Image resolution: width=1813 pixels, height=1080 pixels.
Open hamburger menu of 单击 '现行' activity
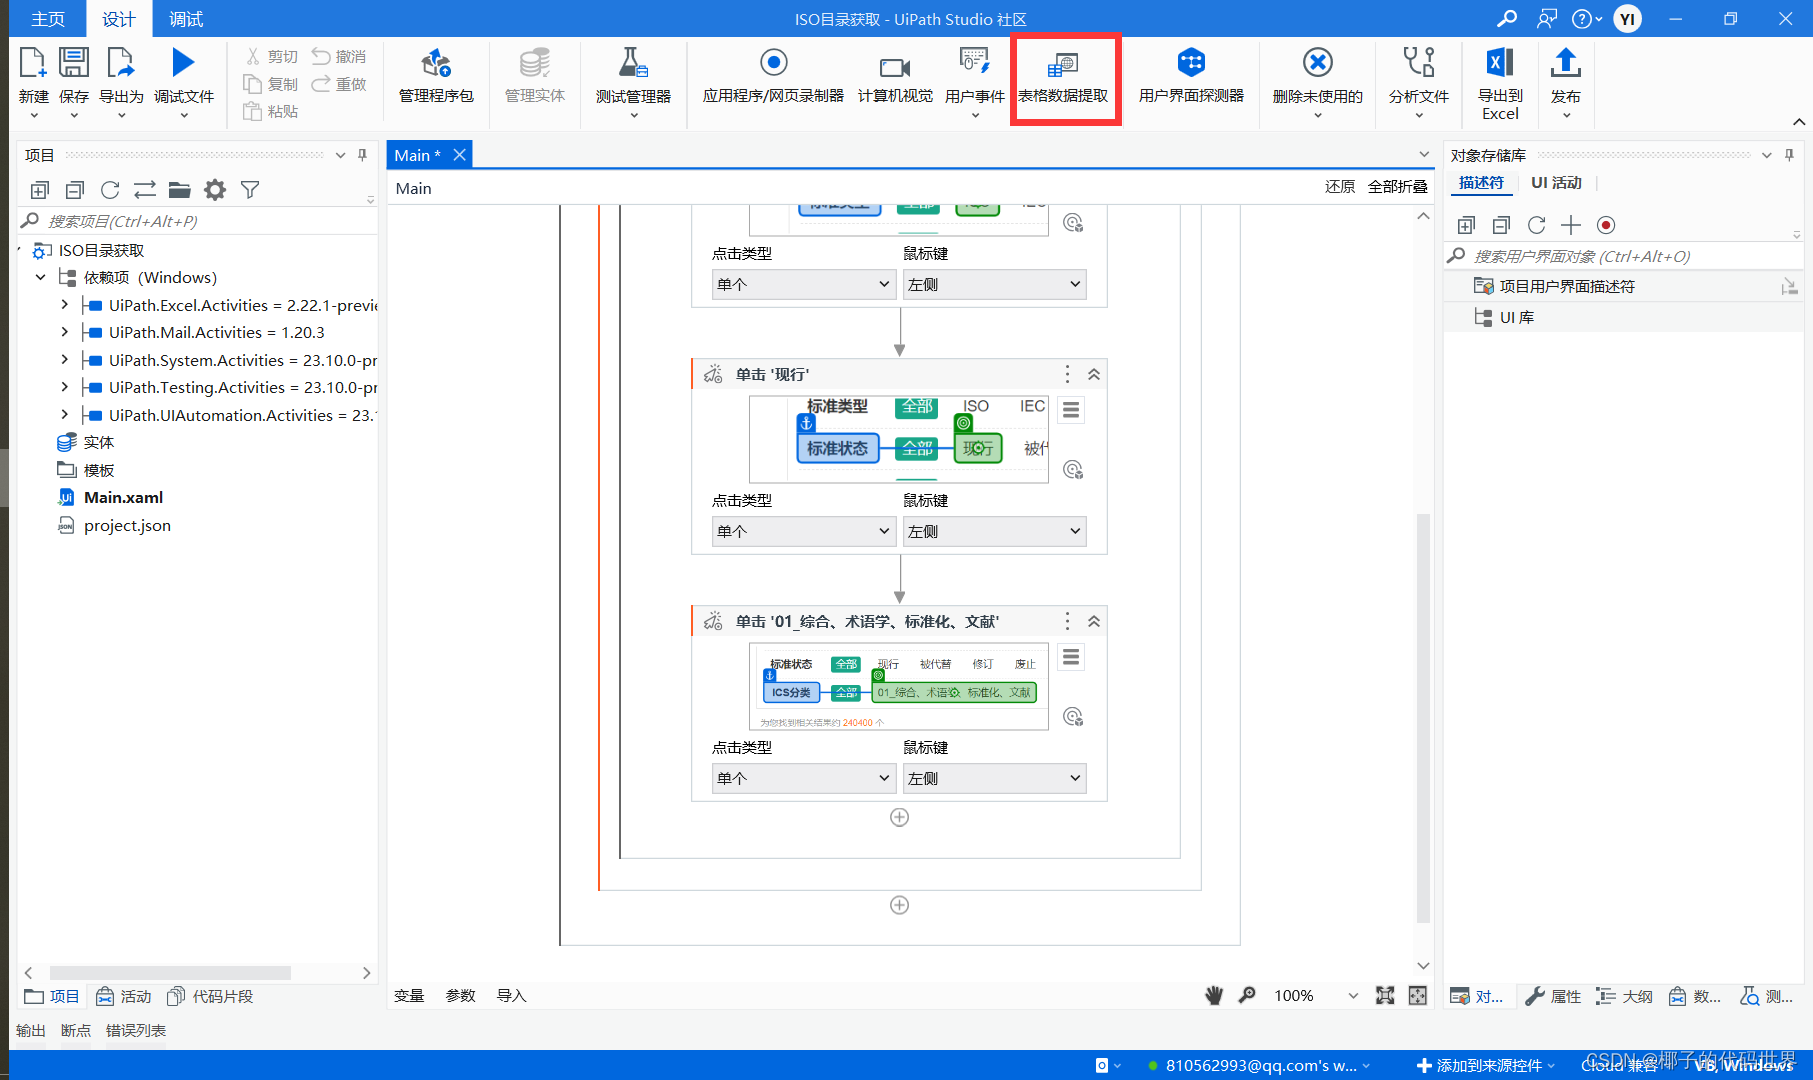[1071, 410]
